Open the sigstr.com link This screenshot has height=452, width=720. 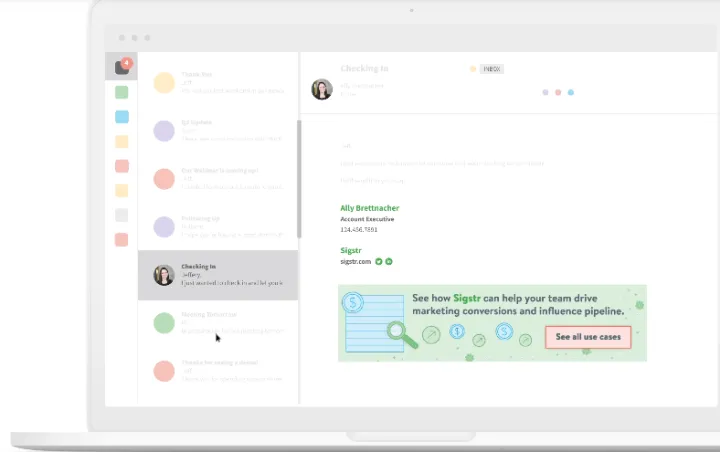click(355, 261)
